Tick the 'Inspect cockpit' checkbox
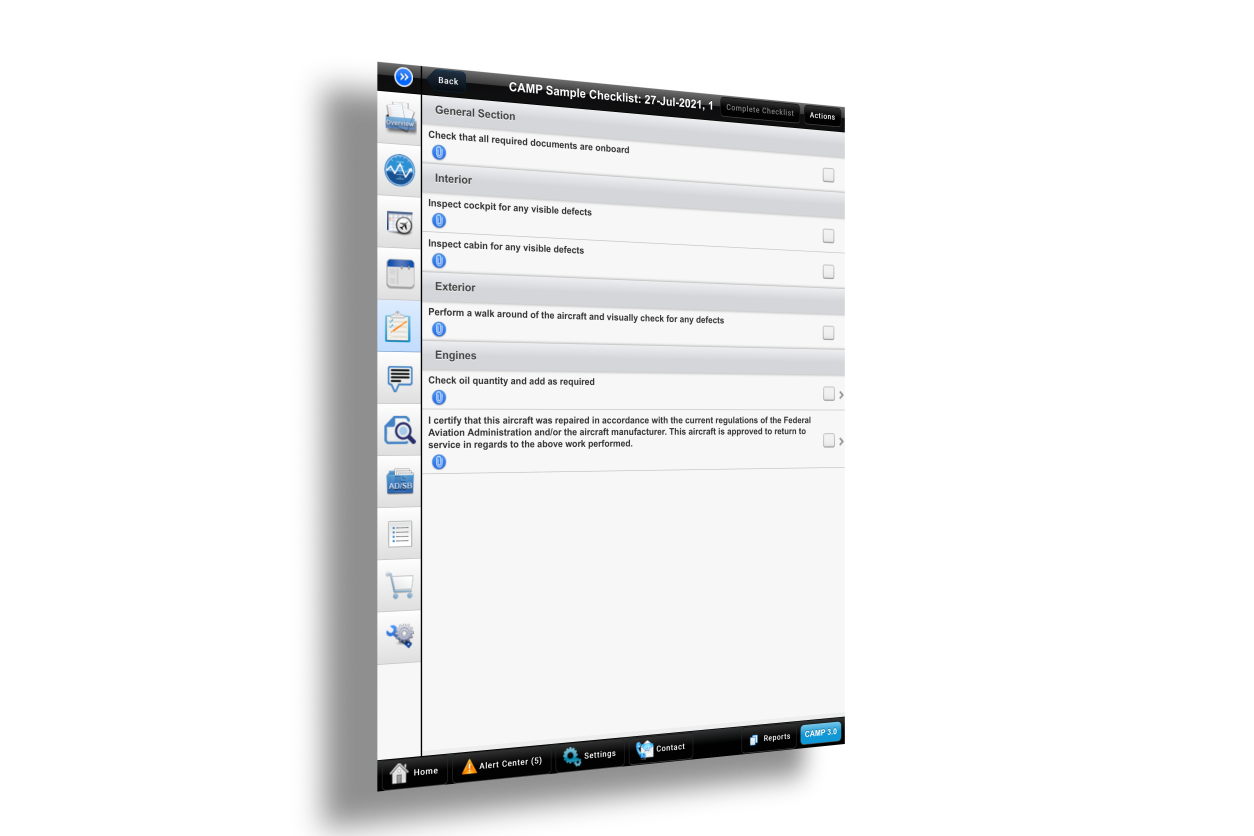 coord(828,236)
